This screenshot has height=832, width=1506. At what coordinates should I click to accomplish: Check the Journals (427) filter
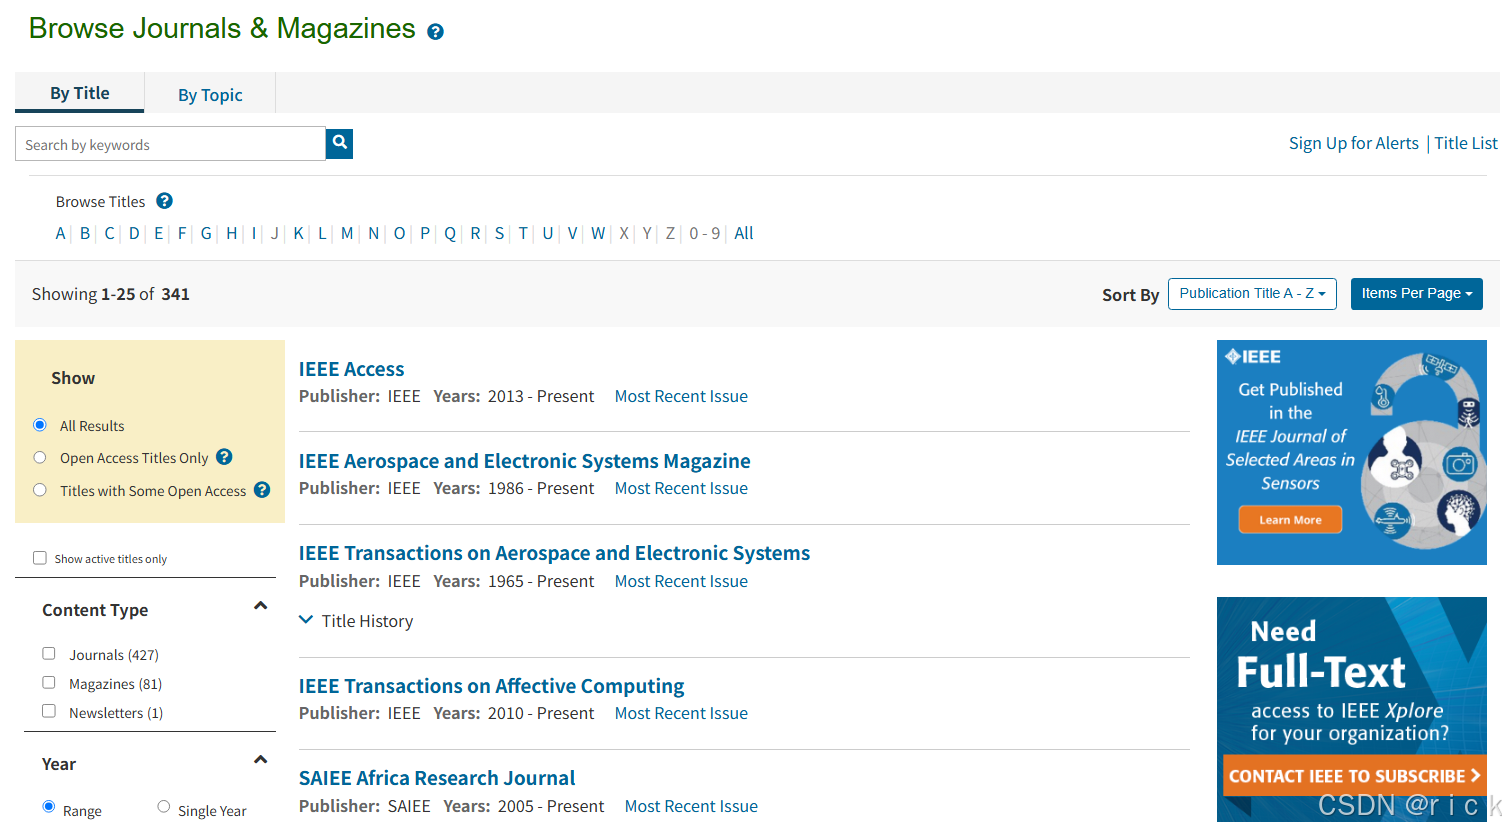click(x=48, y=654)
